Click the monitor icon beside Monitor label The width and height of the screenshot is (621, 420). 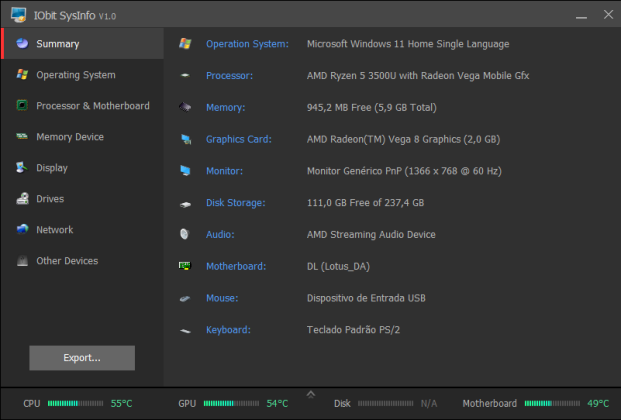coord(185,171)
